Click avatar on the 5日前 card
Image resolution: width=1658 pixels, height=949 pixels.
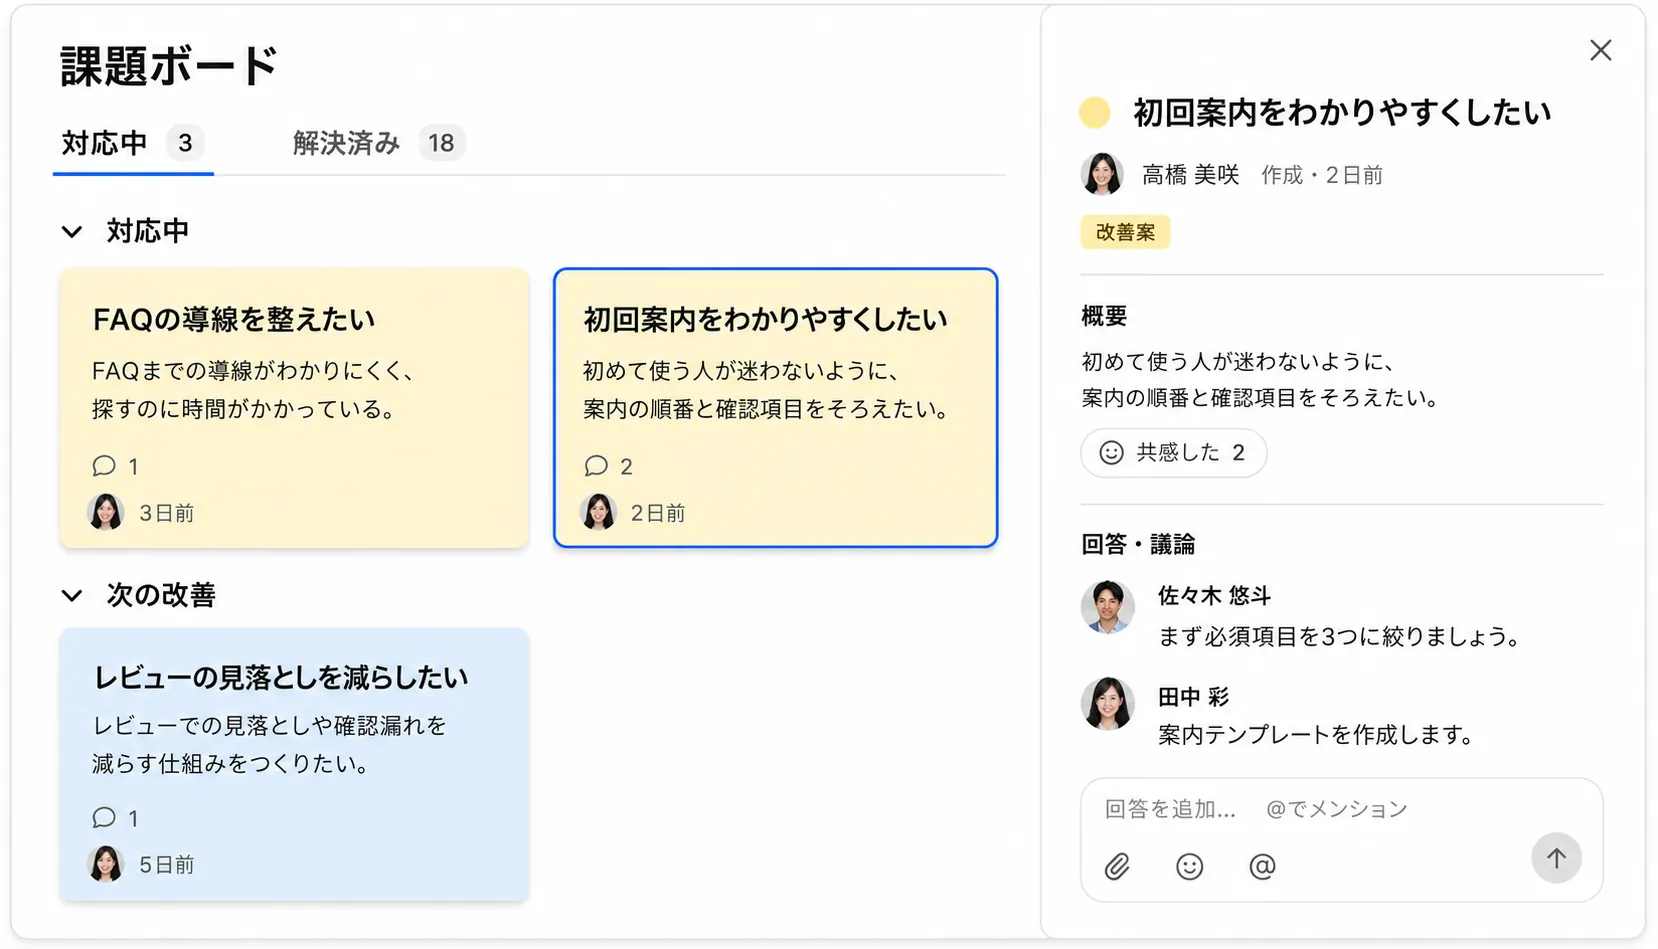[x=106, y=864]
